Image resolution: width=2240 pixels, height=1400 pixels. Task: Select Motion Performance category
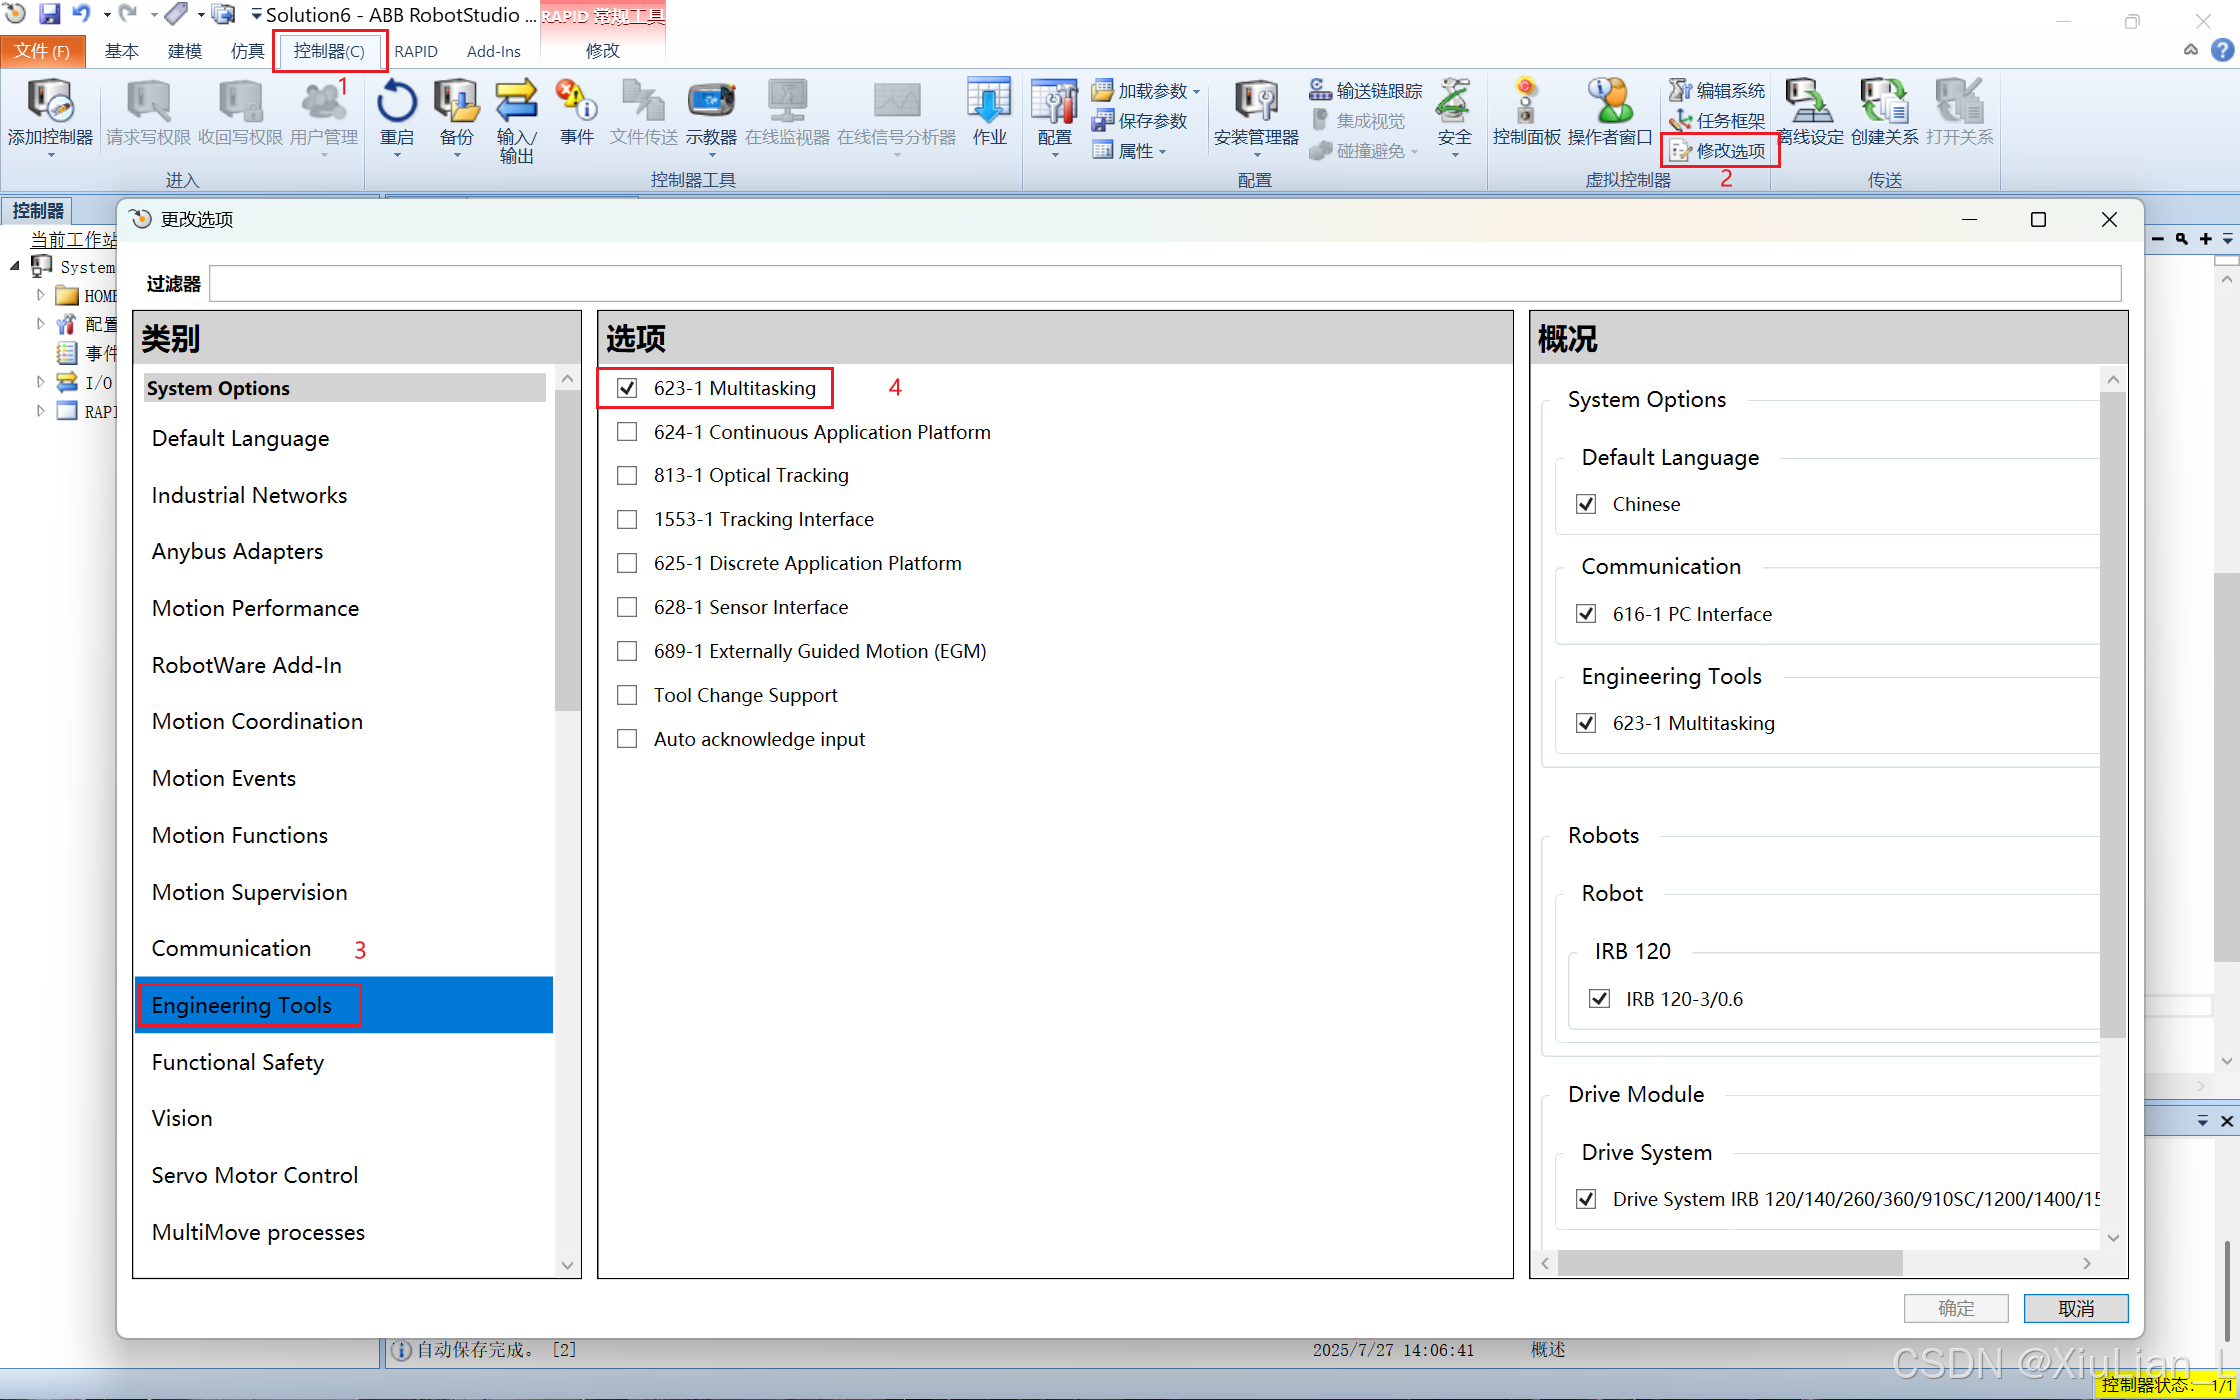pyautogui.click(x=344, y=608)
